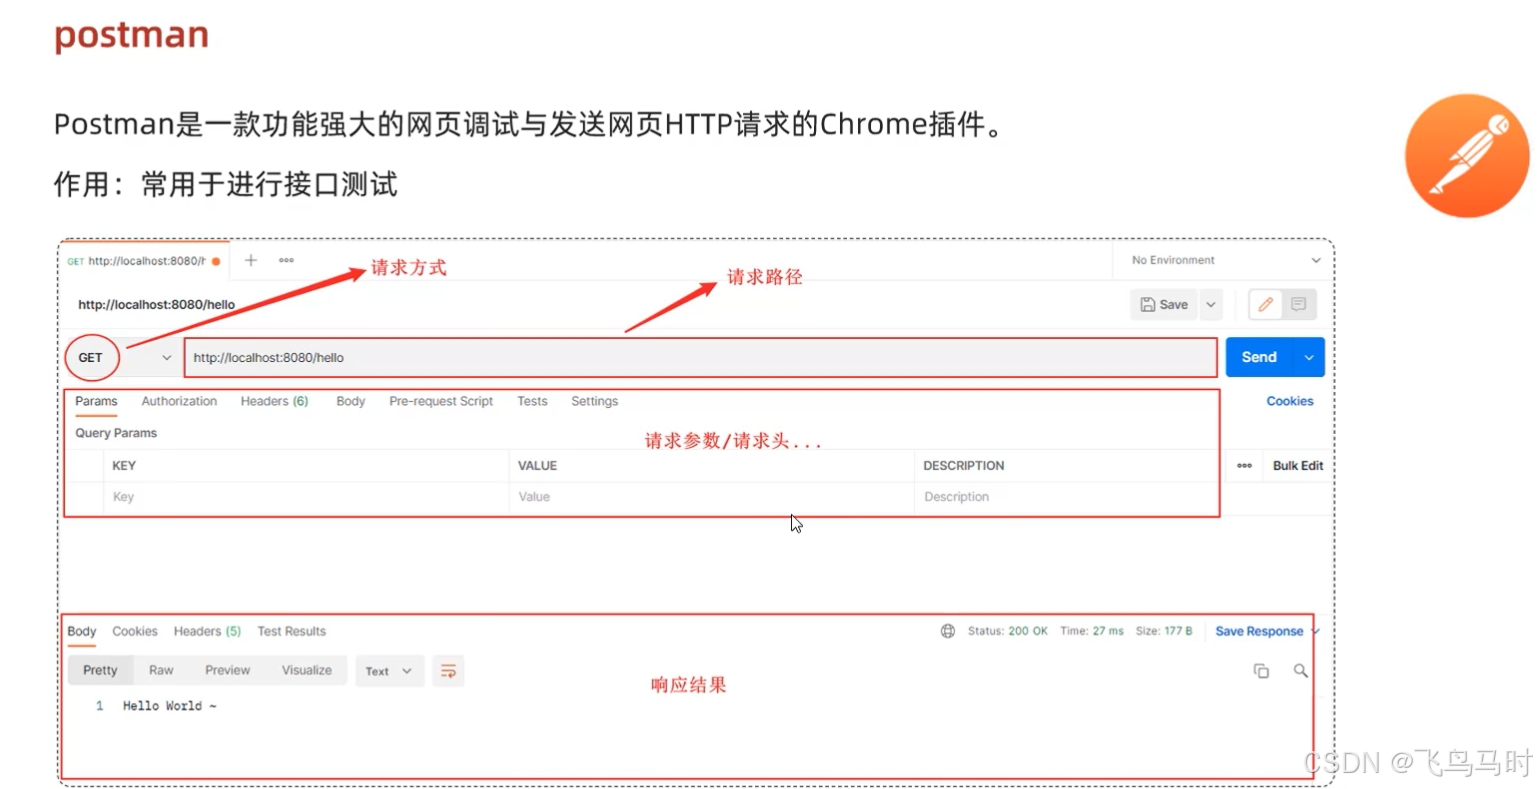Open the Tests tab

point(532,401)
